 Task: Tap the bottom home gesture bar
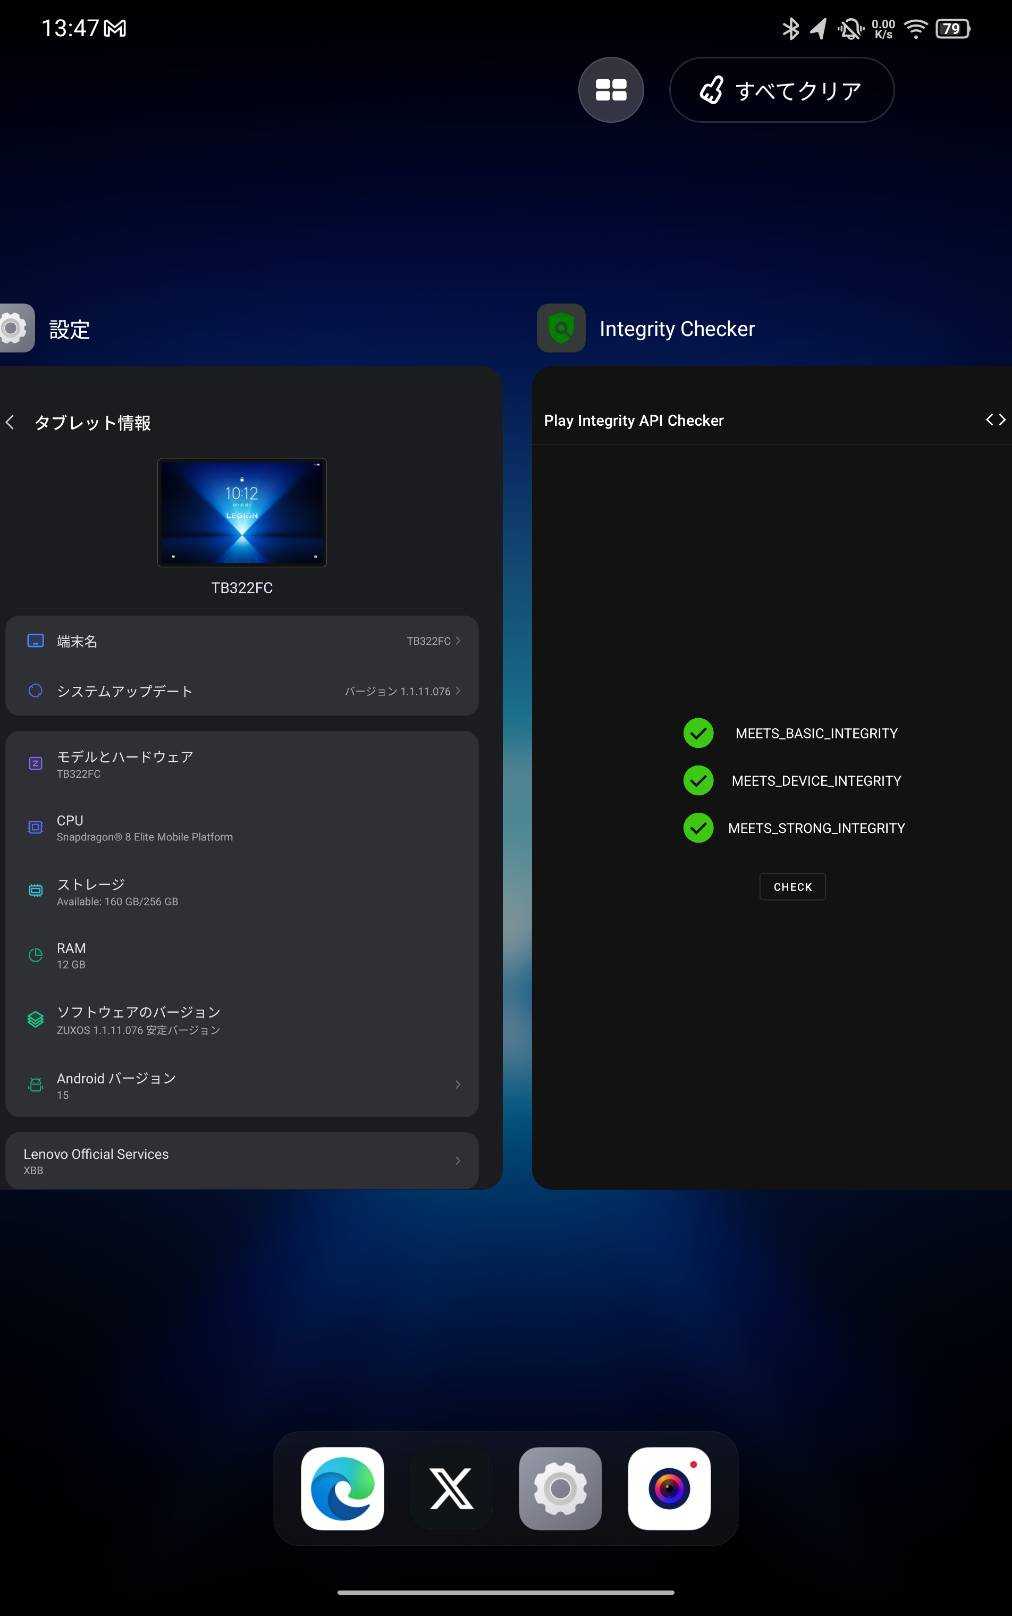506,1592
